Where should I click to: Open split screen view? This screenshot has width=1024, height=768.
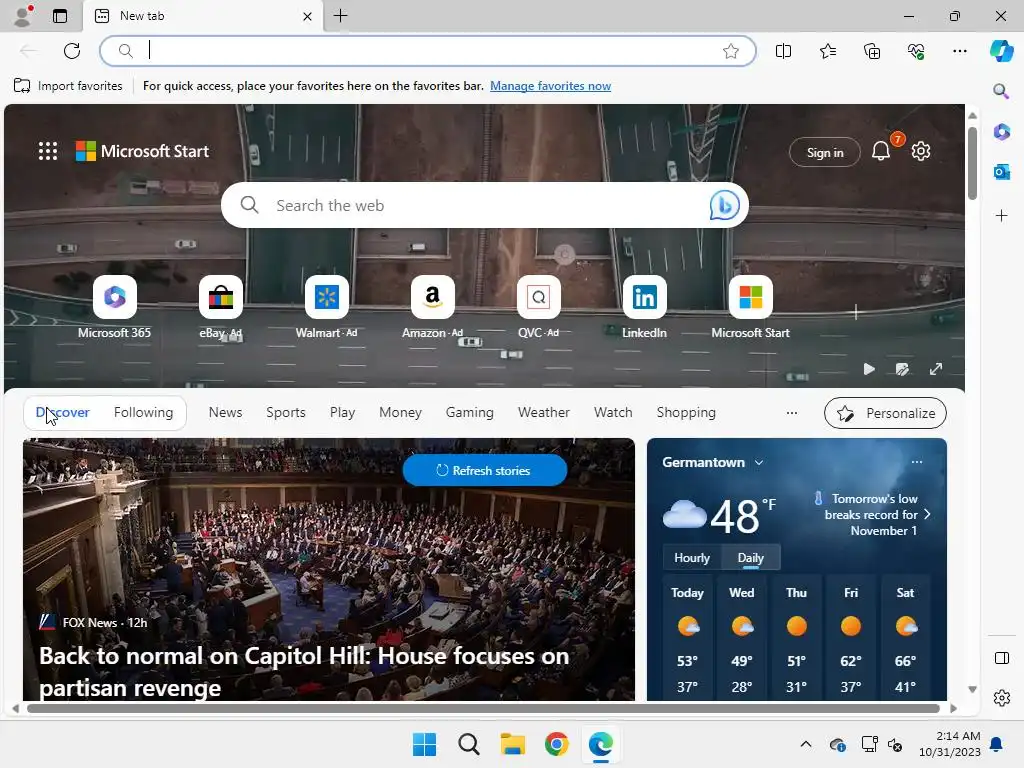(783, 51)
